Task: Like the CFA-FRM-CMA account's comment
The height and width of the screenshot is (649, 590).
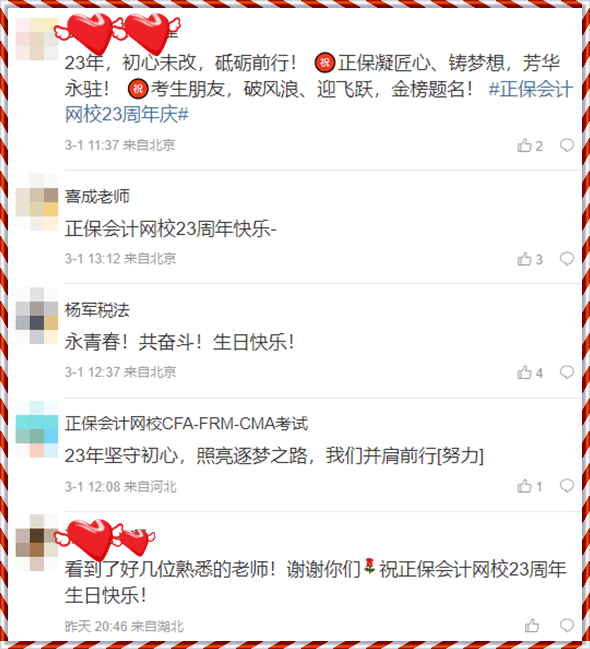Action: tap(529, 486)
